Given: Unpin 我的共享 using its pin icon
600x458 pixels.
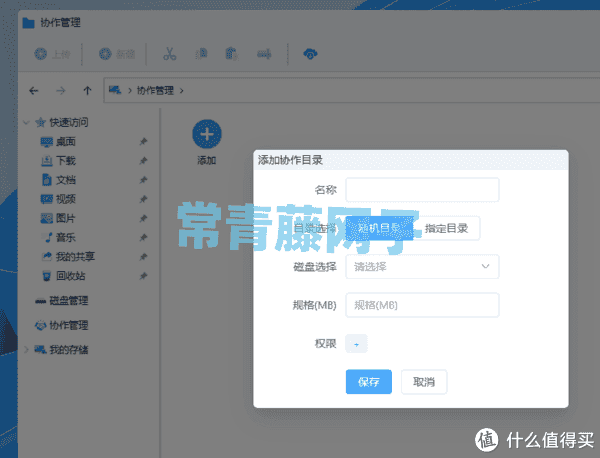Looking at the screenshot, I should pyautogui.click(x=143, y=256).
